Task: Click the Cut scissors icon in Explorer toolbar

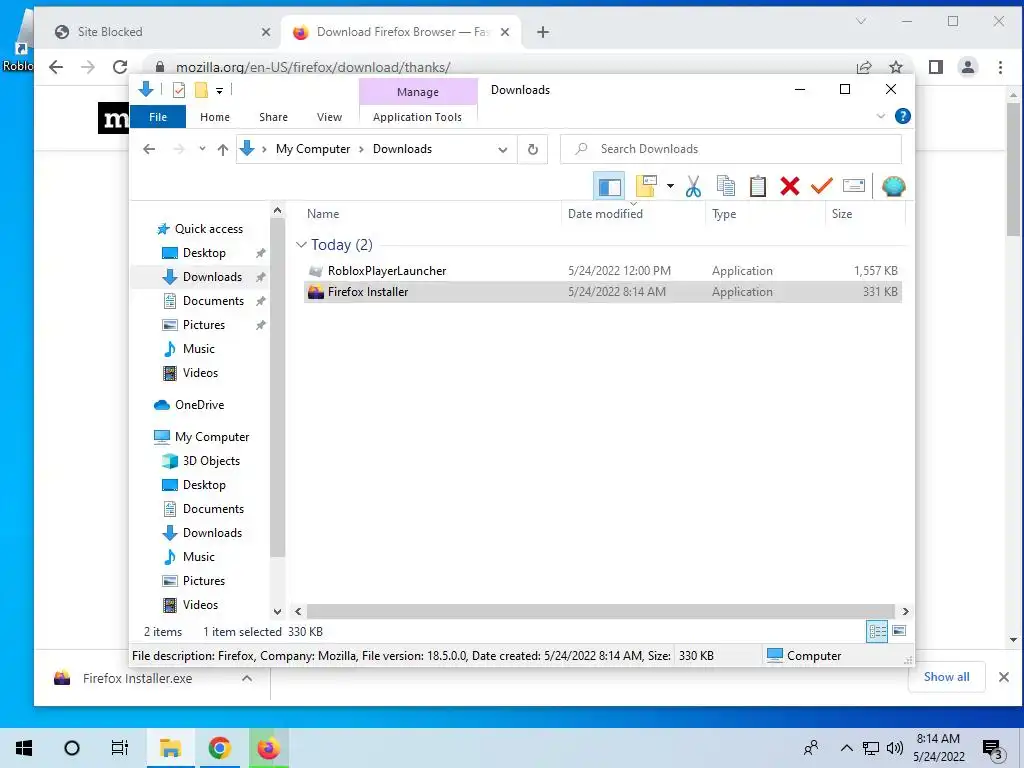Action: (693, 187)
